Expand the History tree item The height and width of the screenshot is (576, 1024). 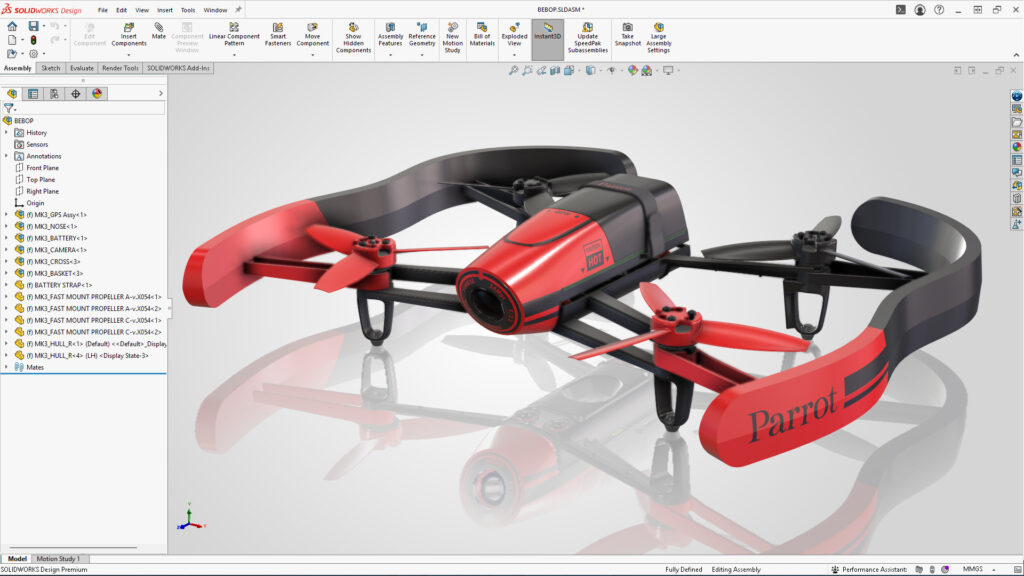(7, 133)
